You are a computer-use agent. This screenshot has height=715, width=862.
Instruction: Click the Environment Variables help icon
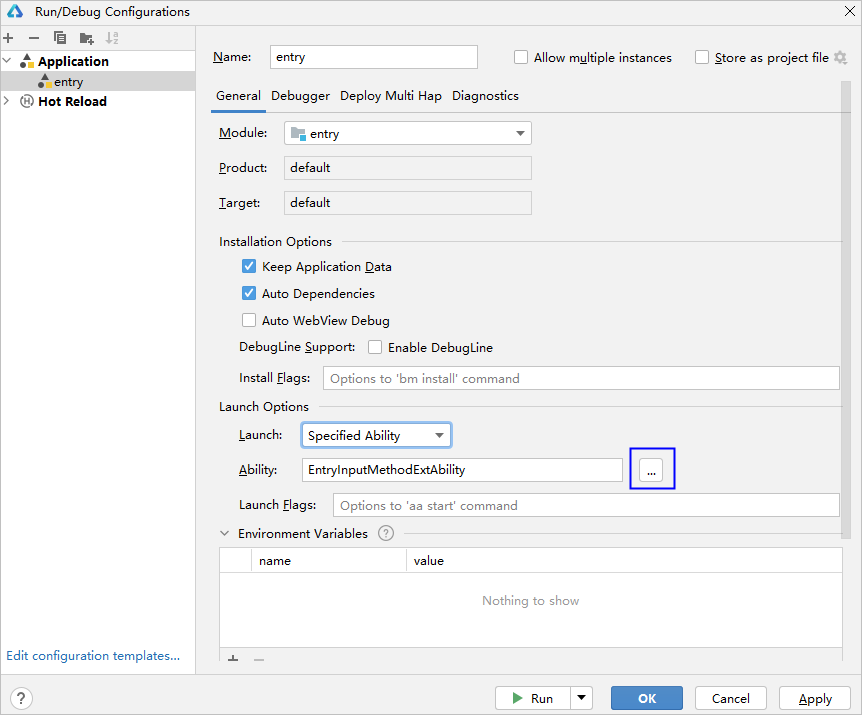coord(386,534)
